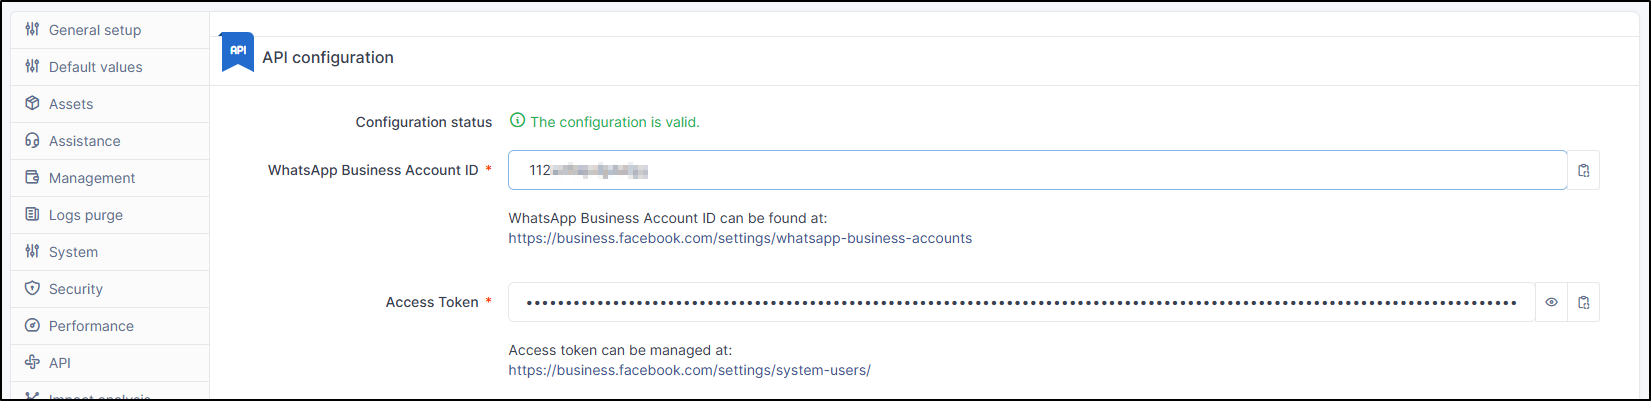Open the Logs purge section
This screenshot has height=401, width=1651.
point(86,215)
